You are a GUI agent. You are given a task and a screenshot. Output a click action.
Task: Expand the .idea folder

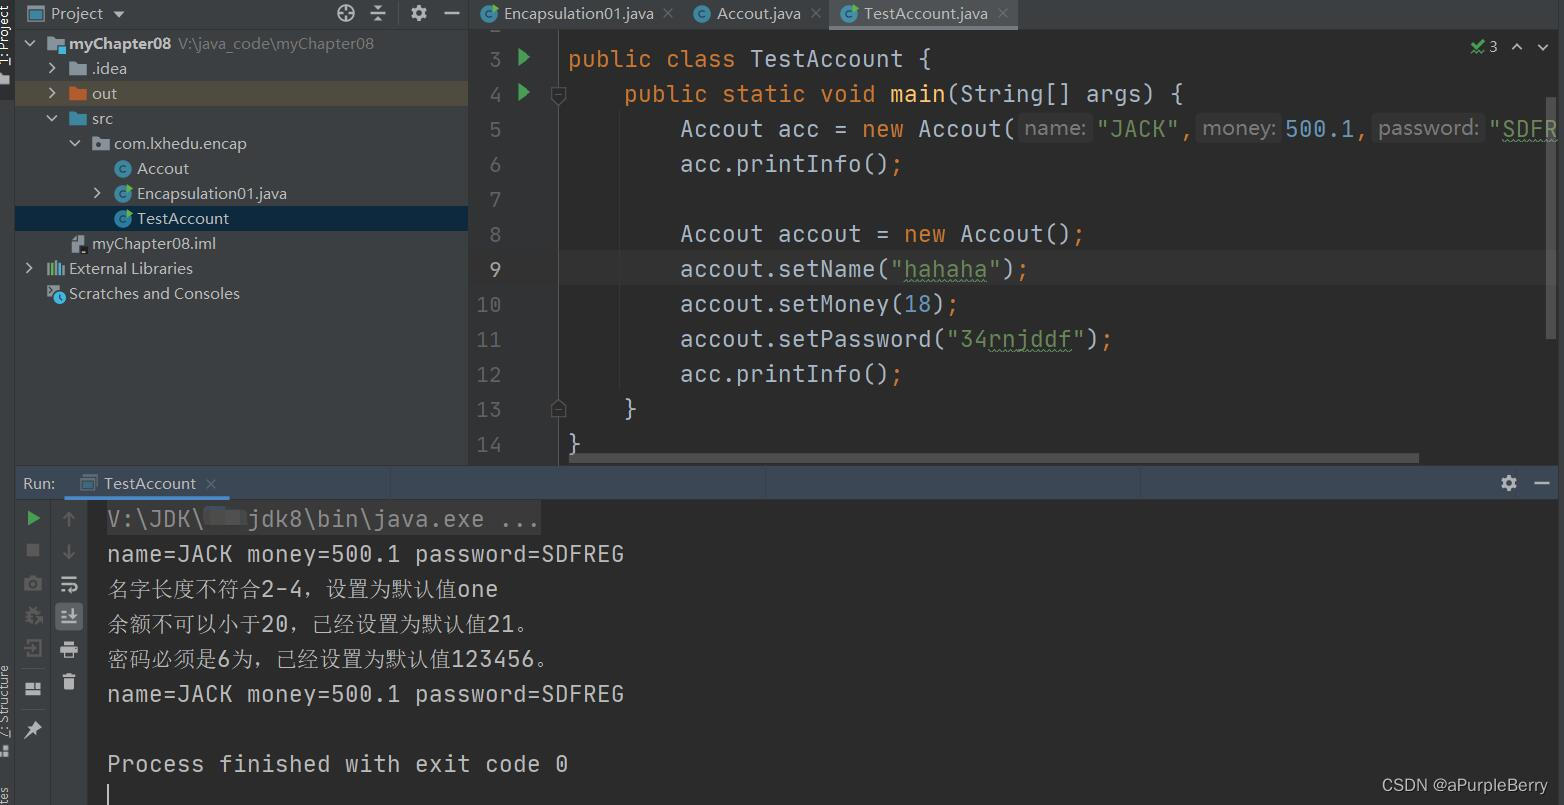[x=52, y=68]
